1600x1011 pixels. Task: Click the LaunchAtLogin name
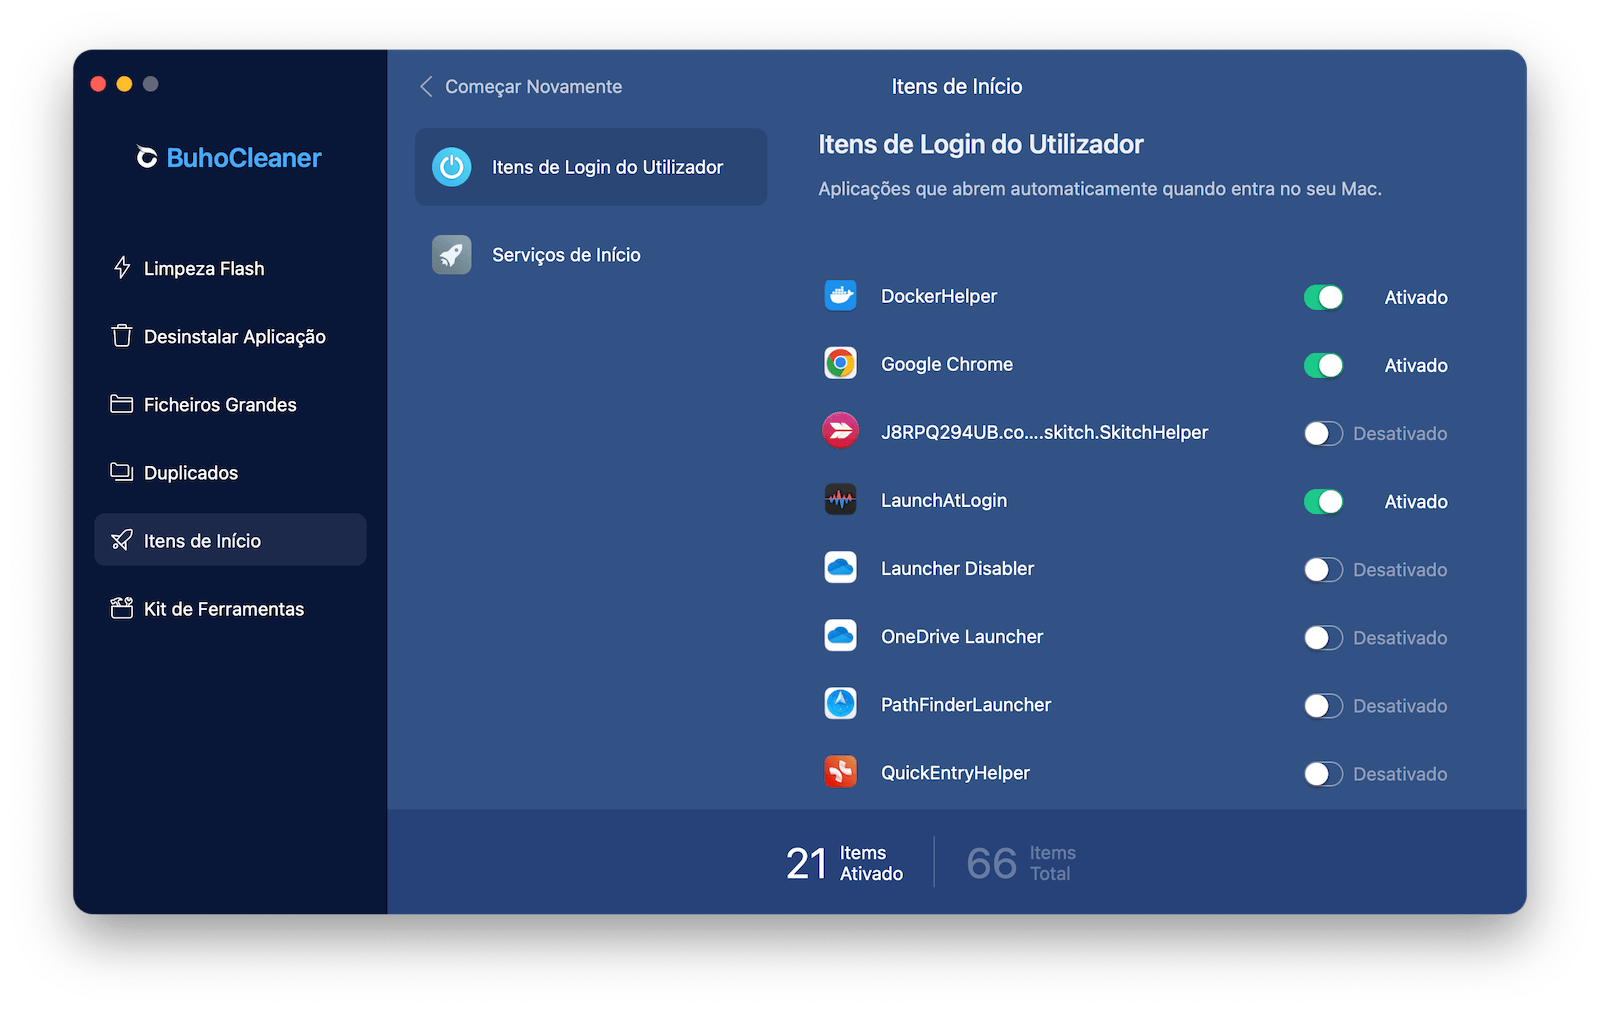(x=944, y=500)
